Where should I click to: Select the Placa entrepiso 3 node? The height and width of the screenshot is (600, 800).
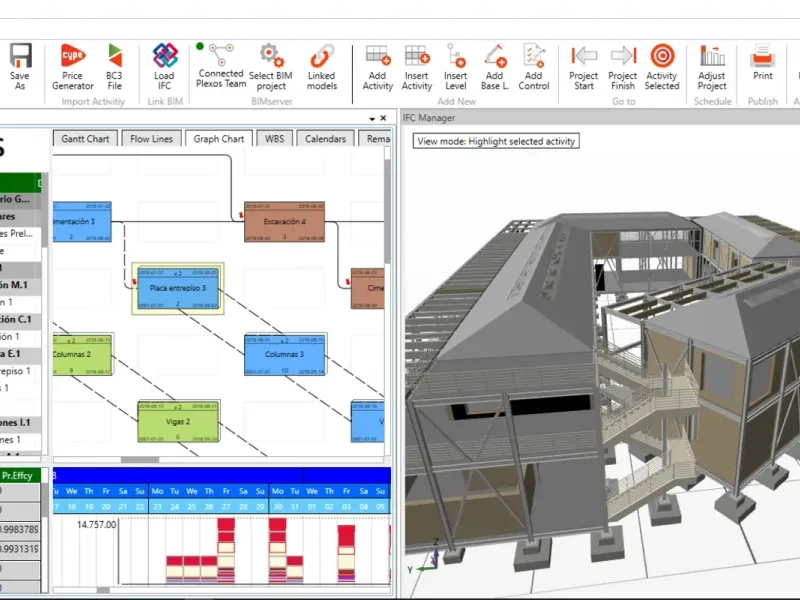point(178,288)
